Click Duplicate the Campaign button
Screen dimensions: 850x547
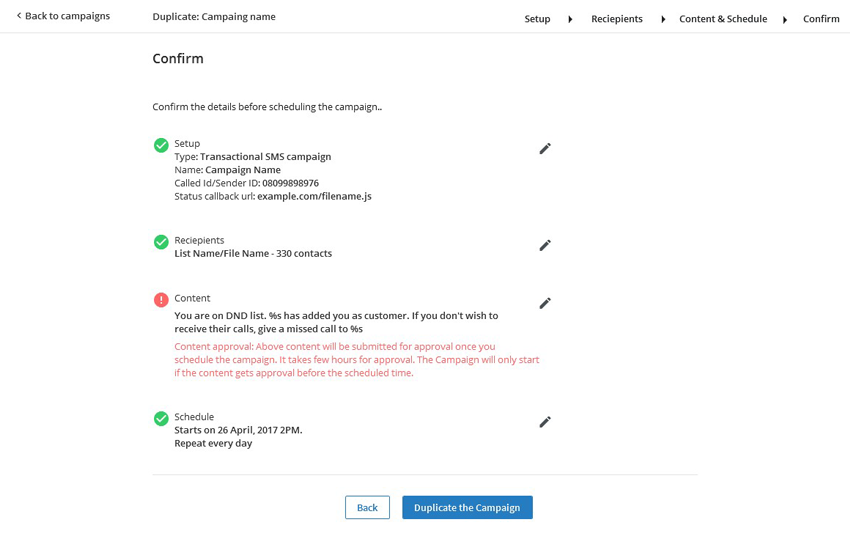click(x=467, y=507)
